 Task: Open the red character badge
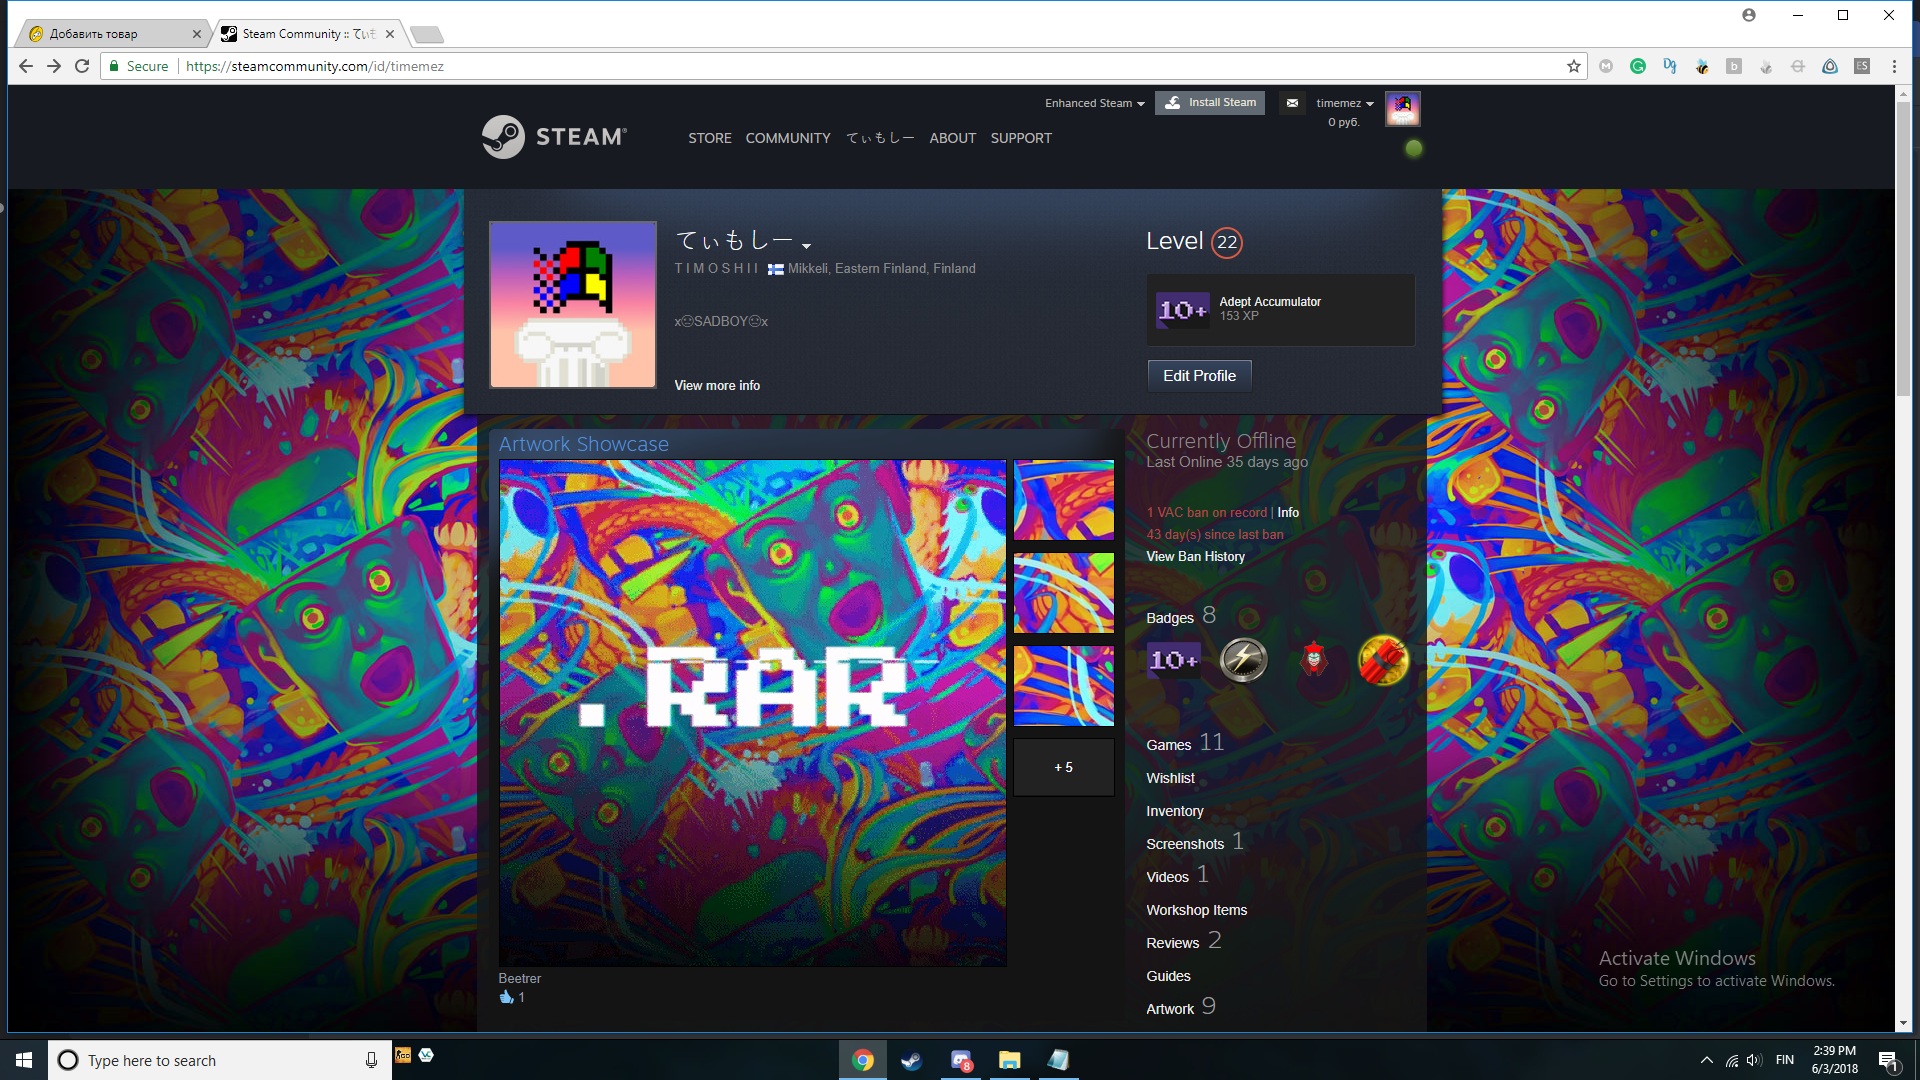[1314, 660]
